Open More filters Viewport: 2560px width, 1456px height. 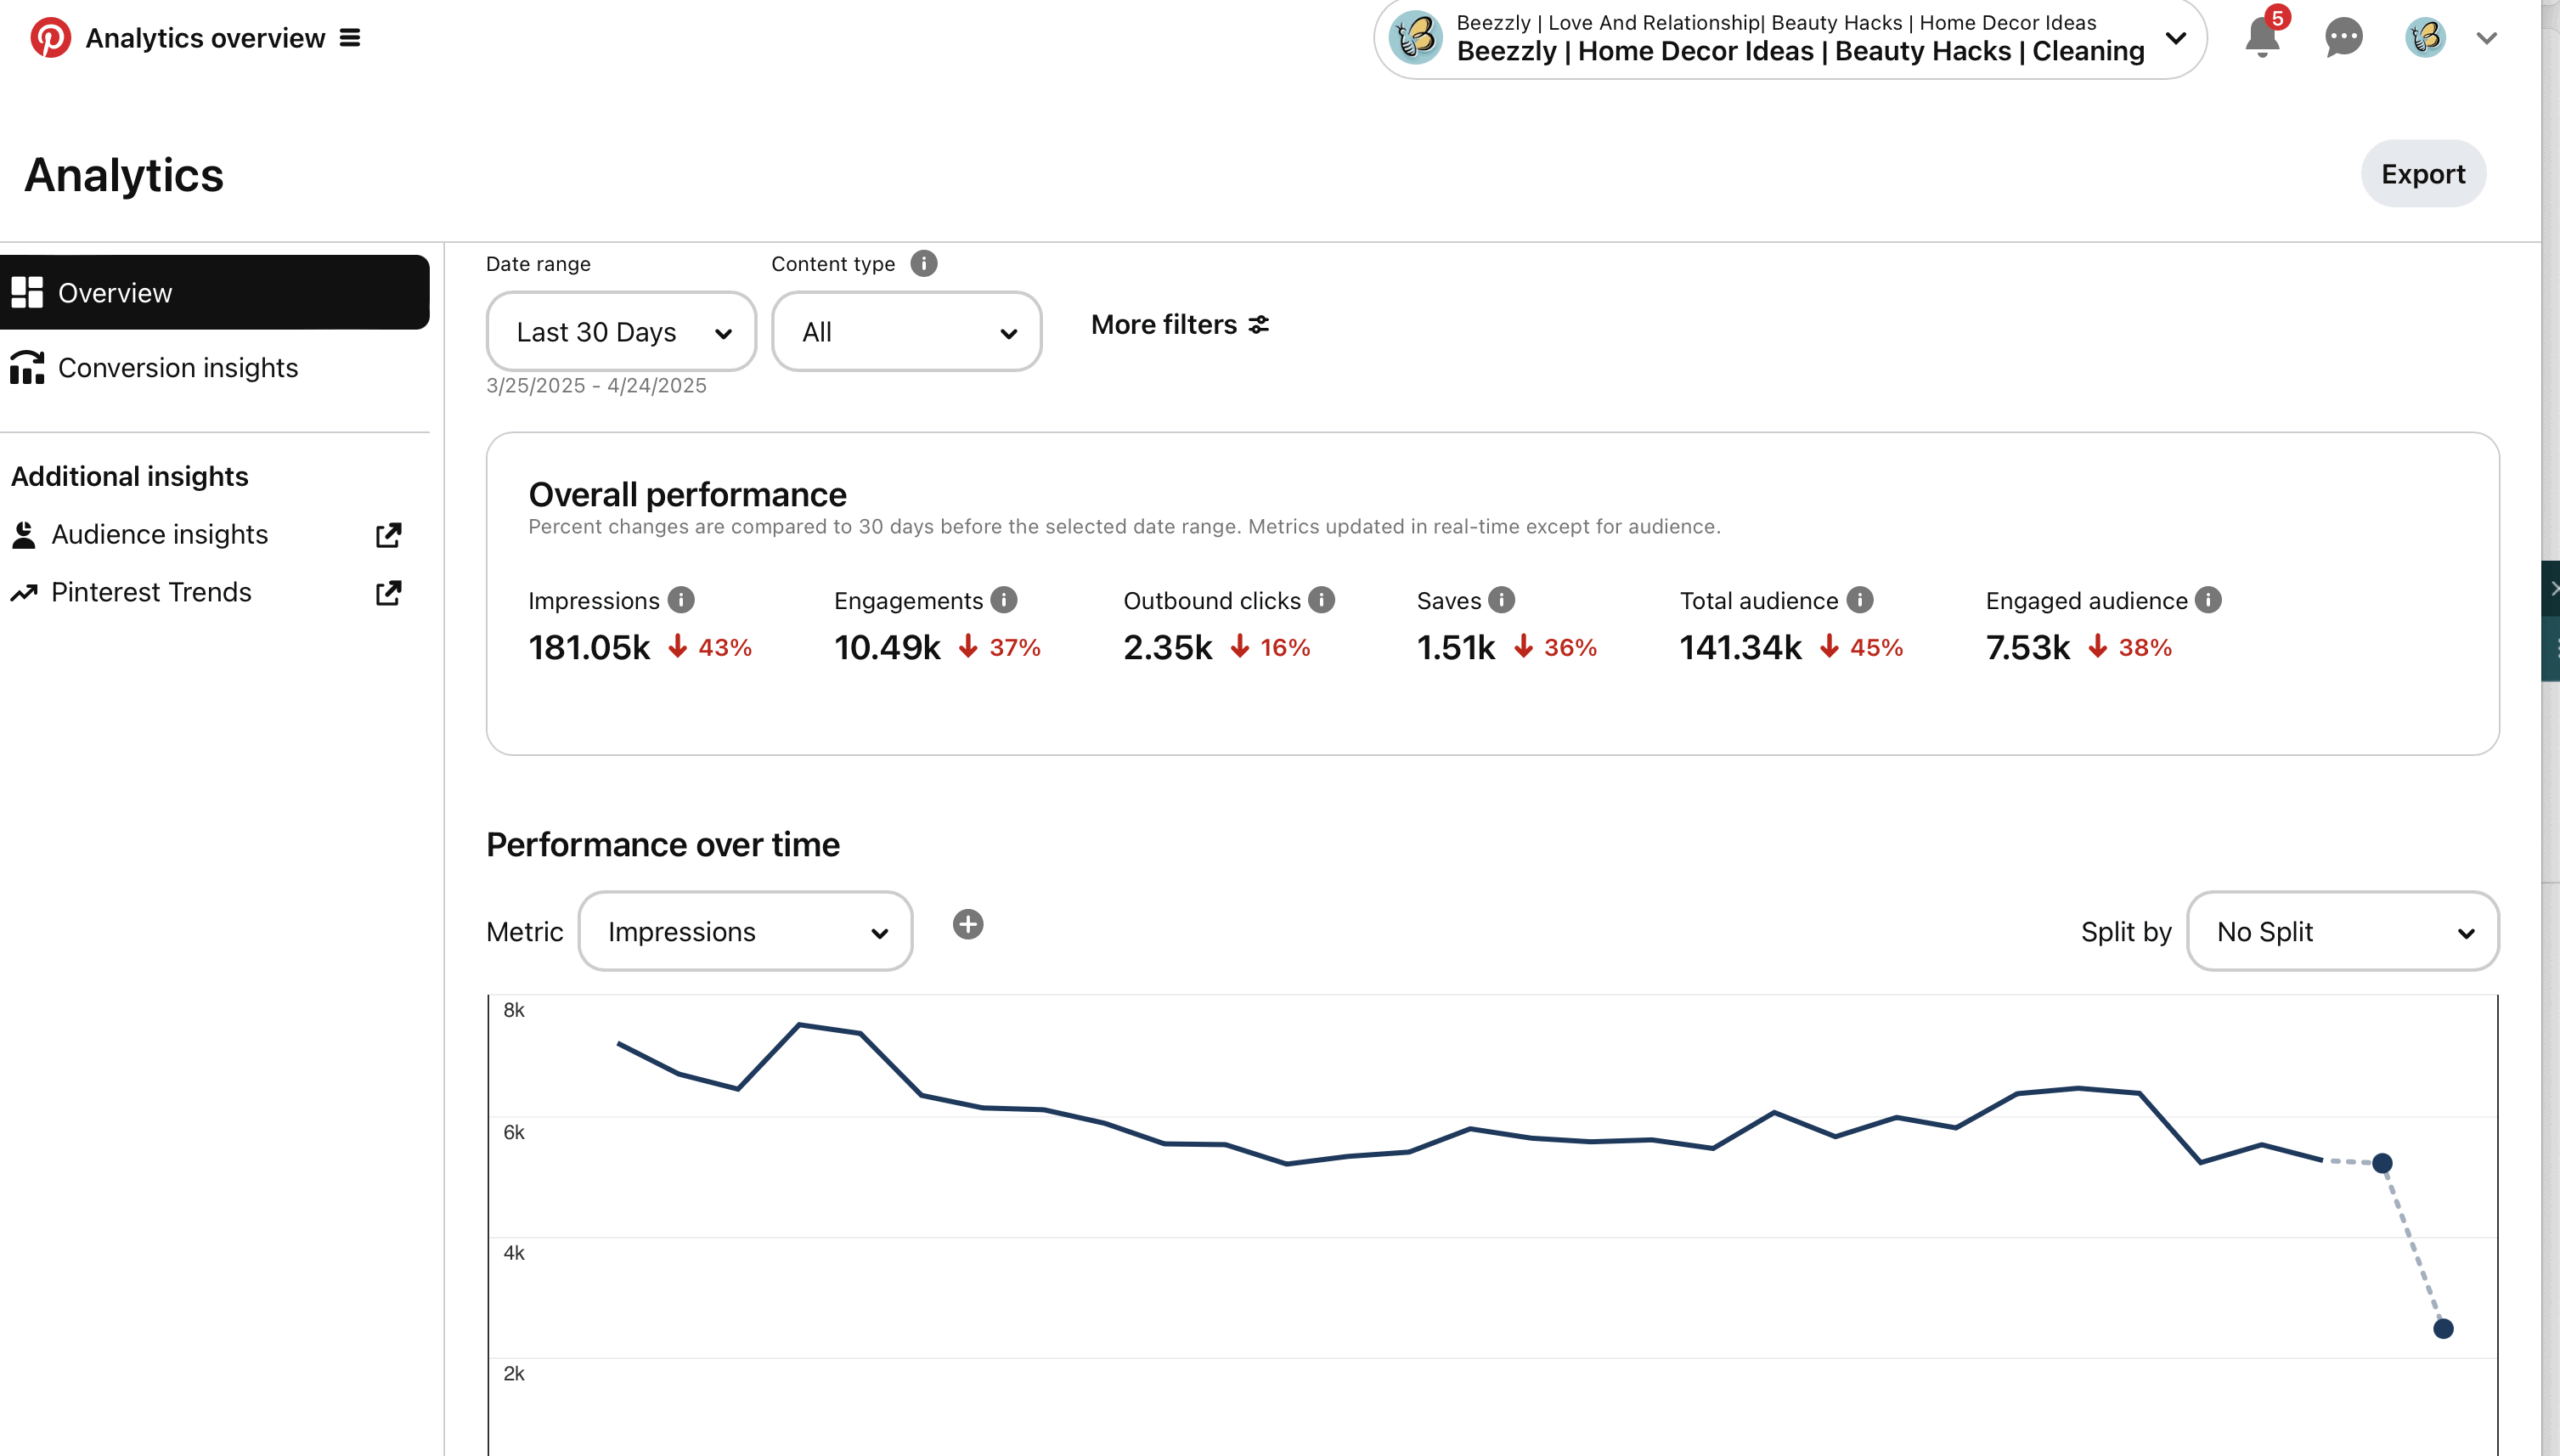coord(1180,325)
